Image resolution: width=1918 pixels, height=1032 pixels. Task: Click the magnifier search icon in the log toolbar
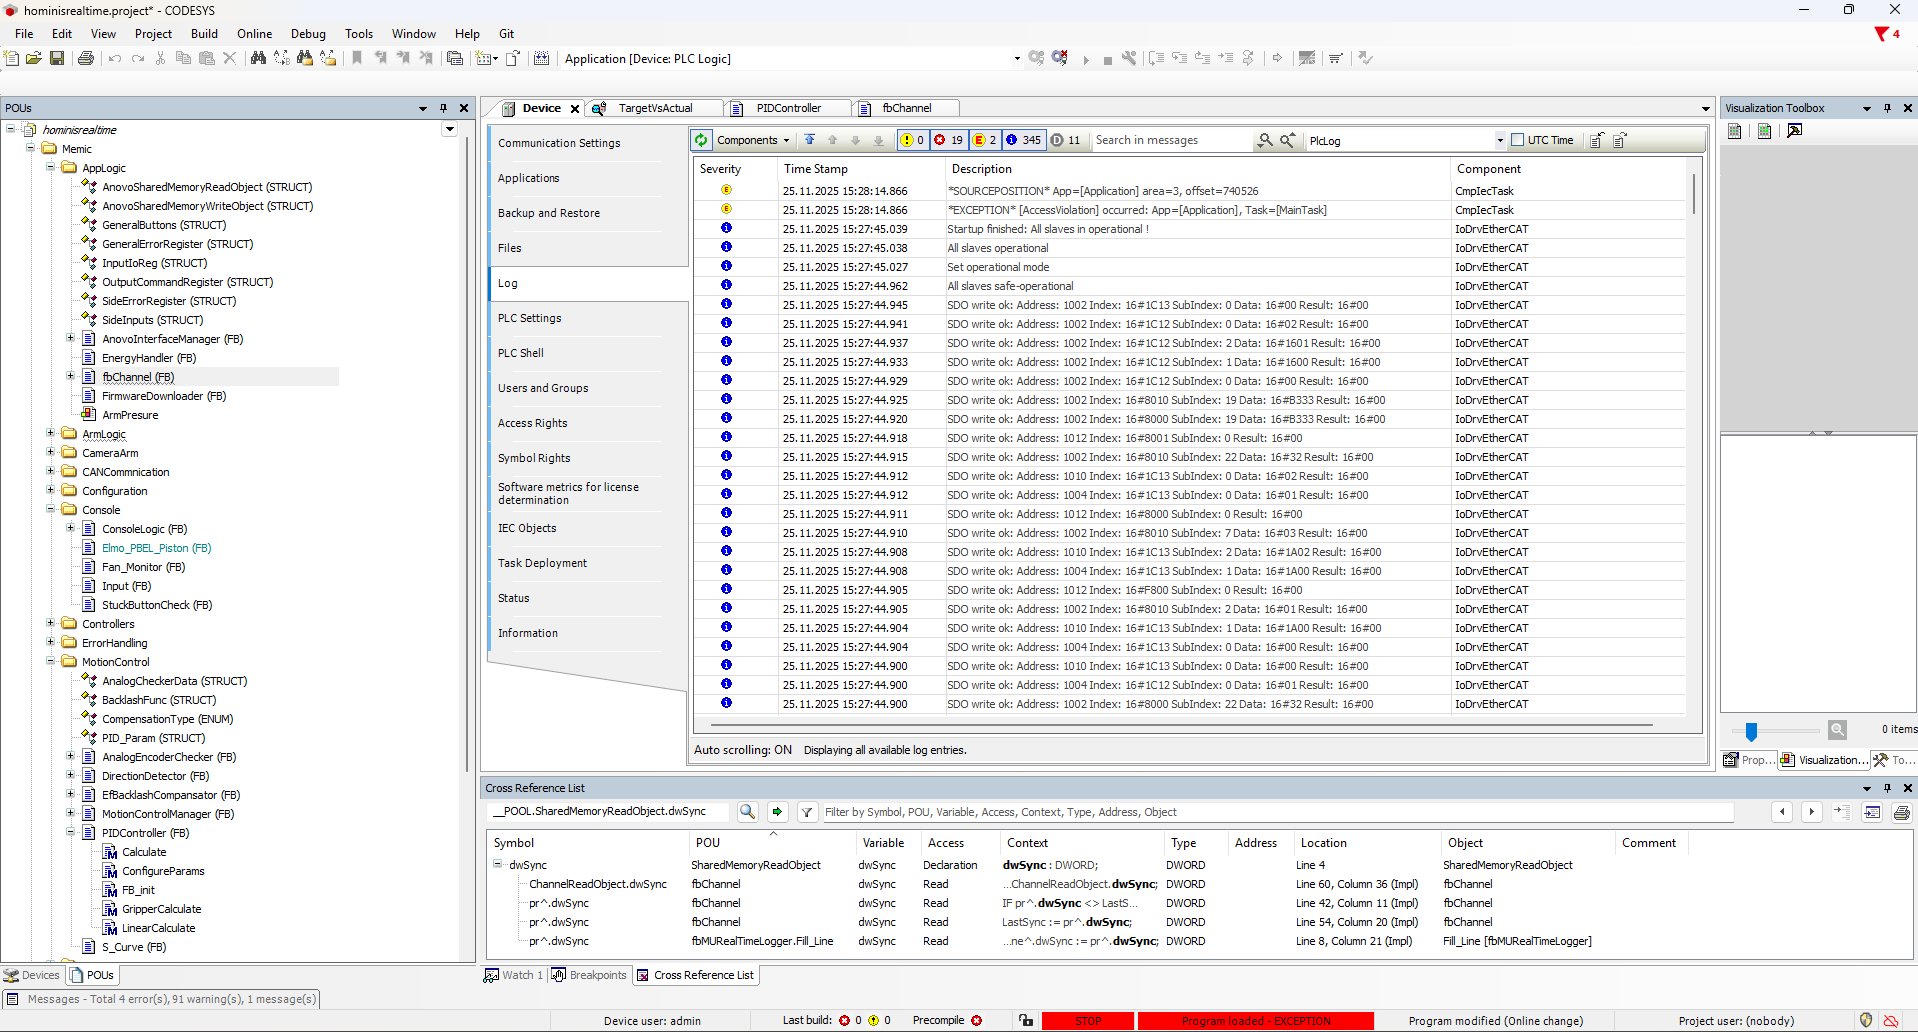tap(1265, 141)
